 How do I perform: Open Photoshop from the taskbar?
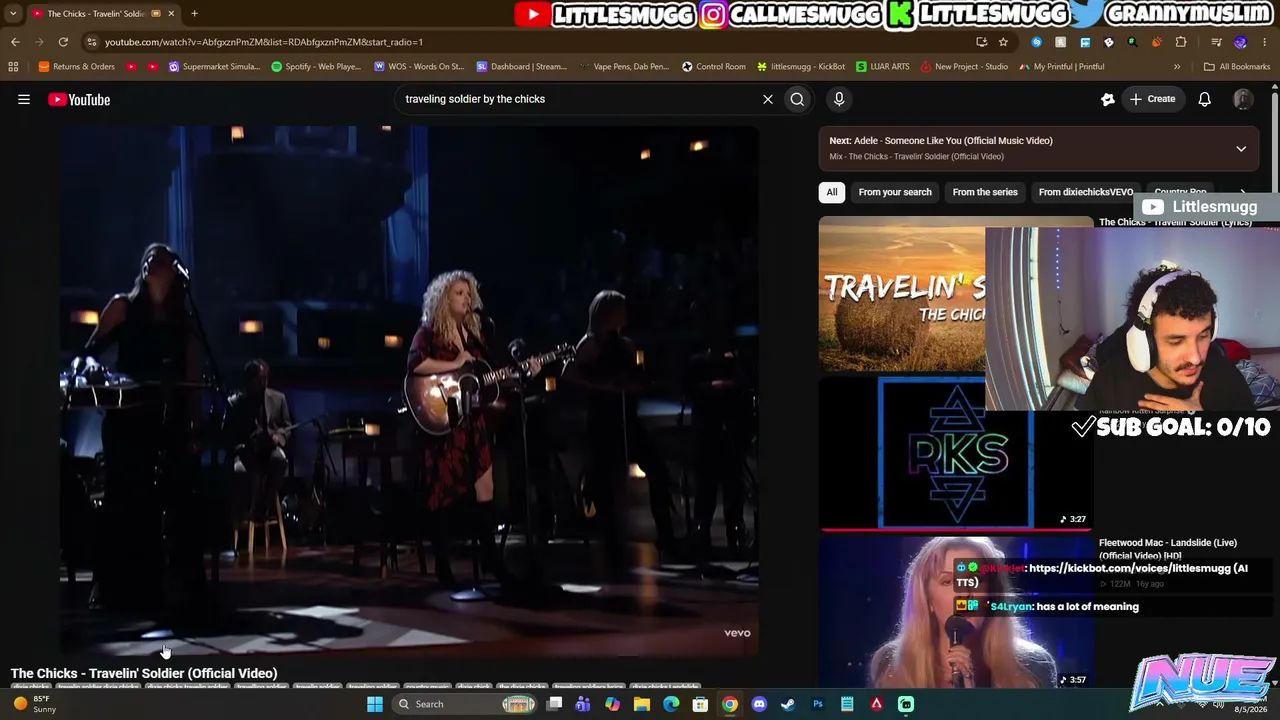(818, 704)
